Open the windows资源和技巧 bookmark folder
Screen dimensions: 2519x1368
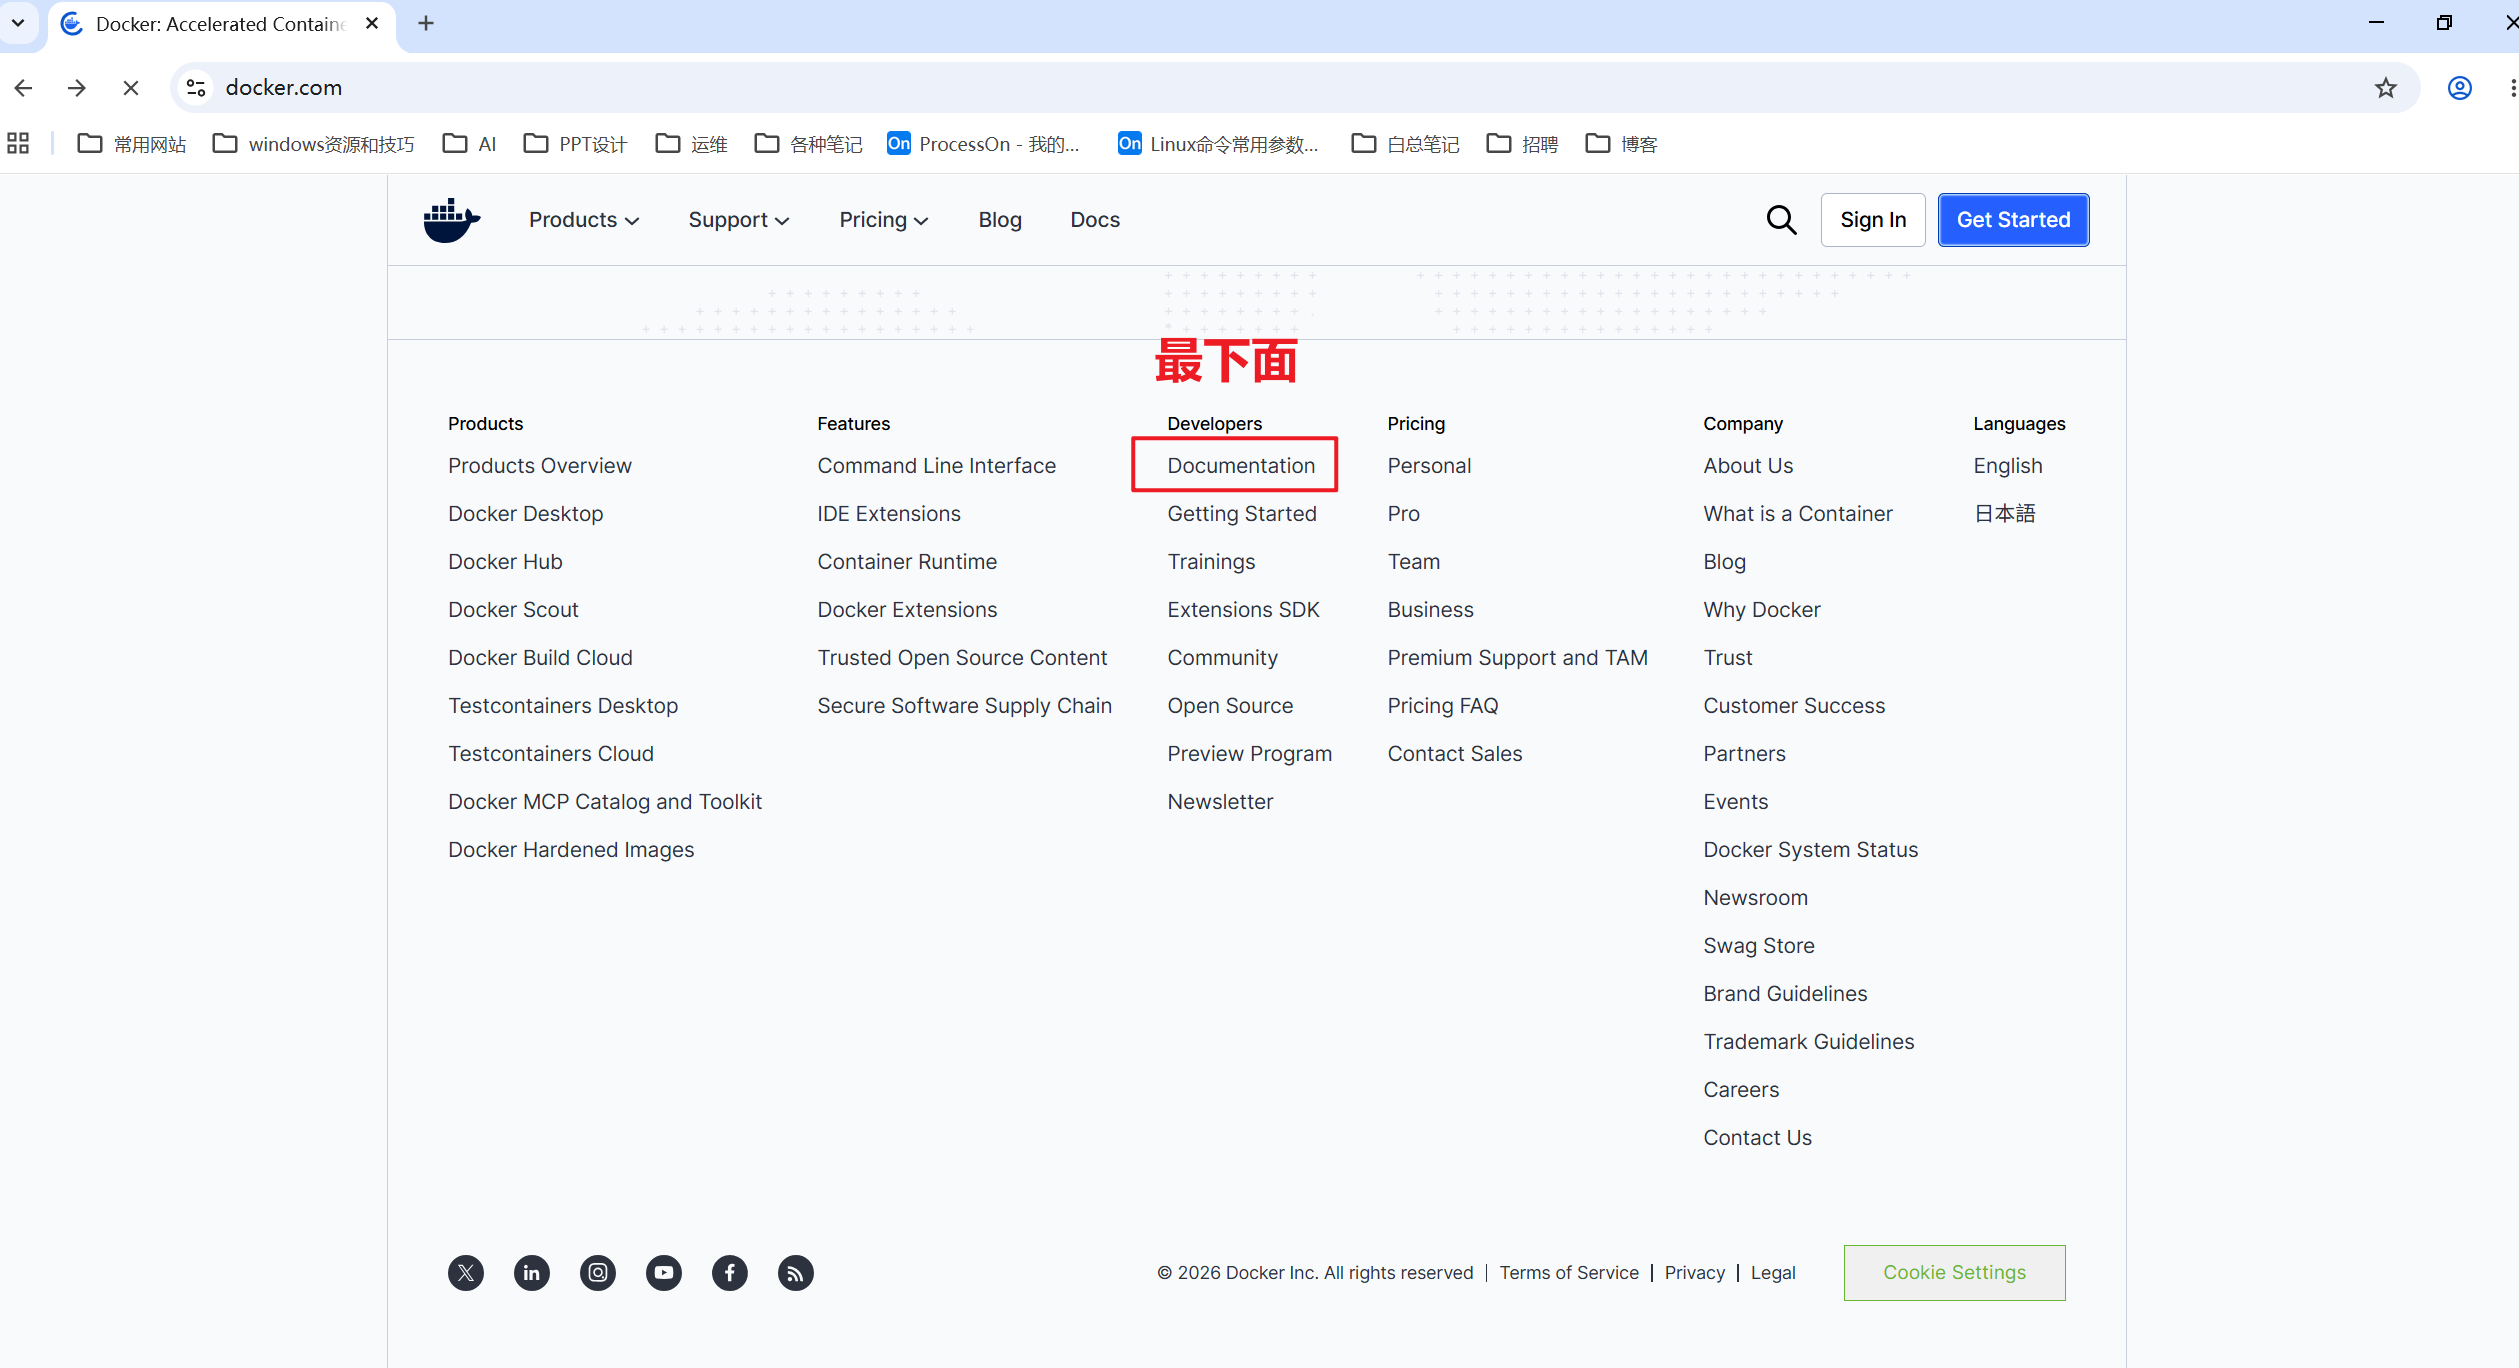click(314, 144)
